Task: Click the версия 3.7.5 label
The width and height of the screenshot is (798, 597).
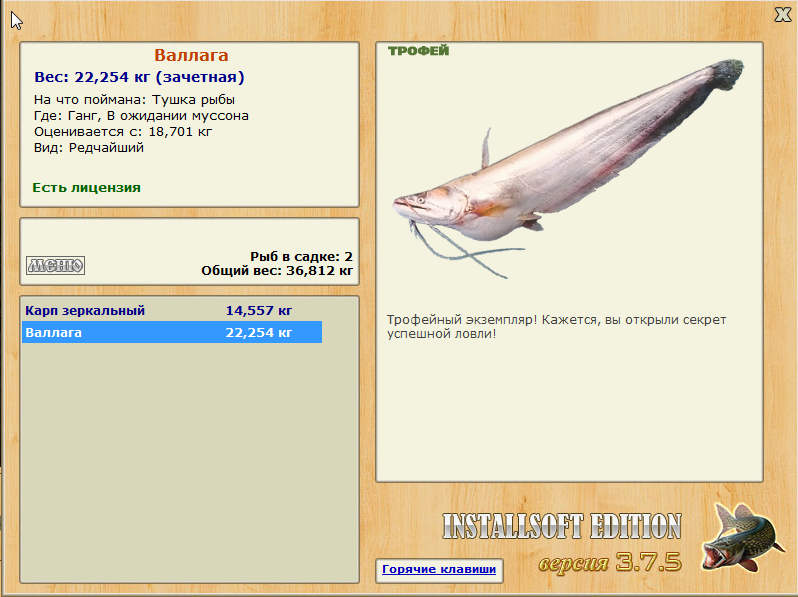Action: point(610,562)
